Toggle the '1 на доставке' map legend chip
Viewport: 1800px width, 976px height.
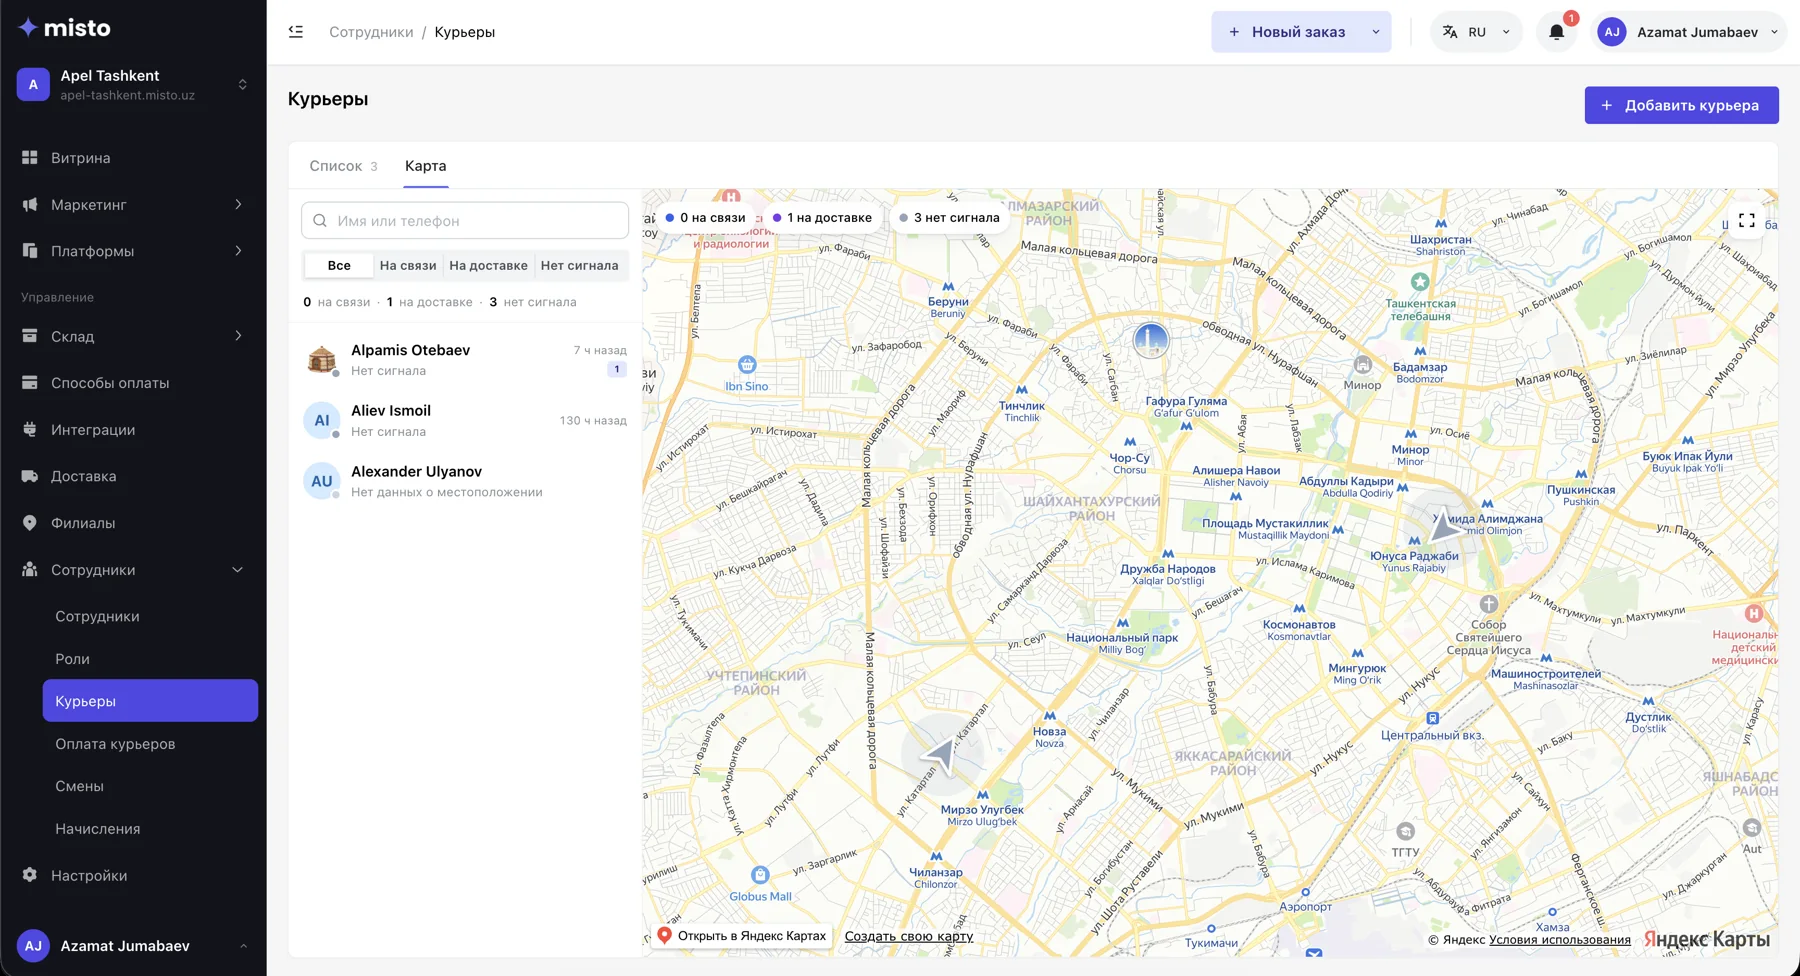coord(822,217)
